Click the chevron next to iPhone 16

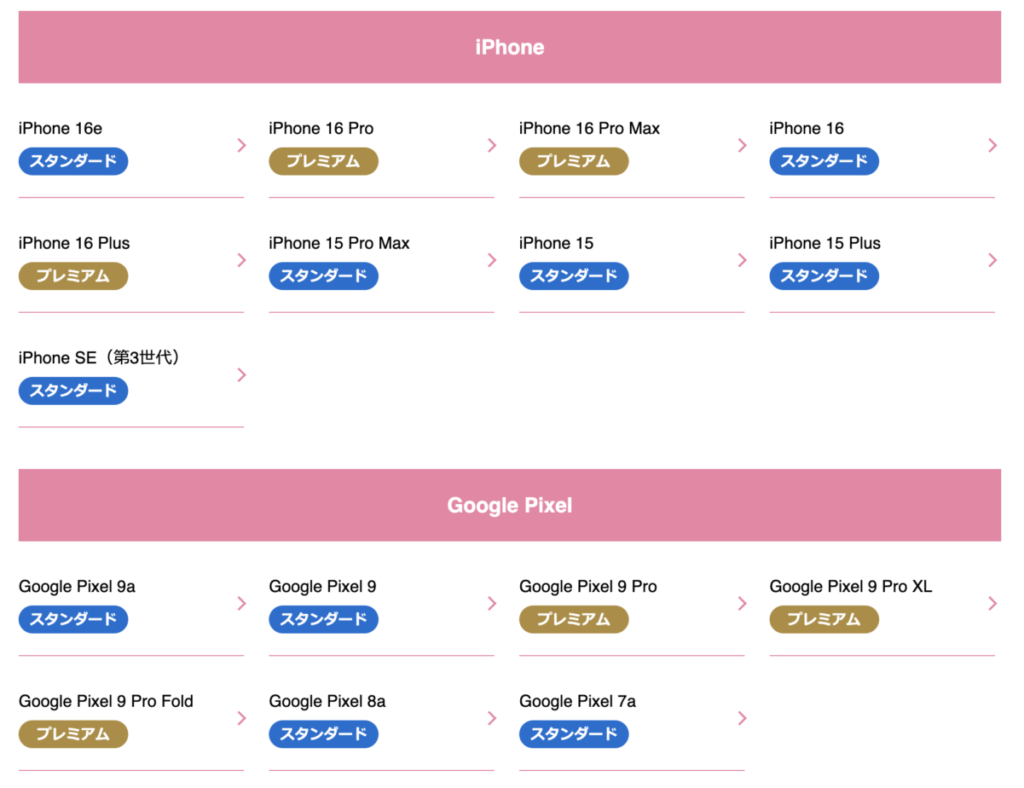click(992, 145)
